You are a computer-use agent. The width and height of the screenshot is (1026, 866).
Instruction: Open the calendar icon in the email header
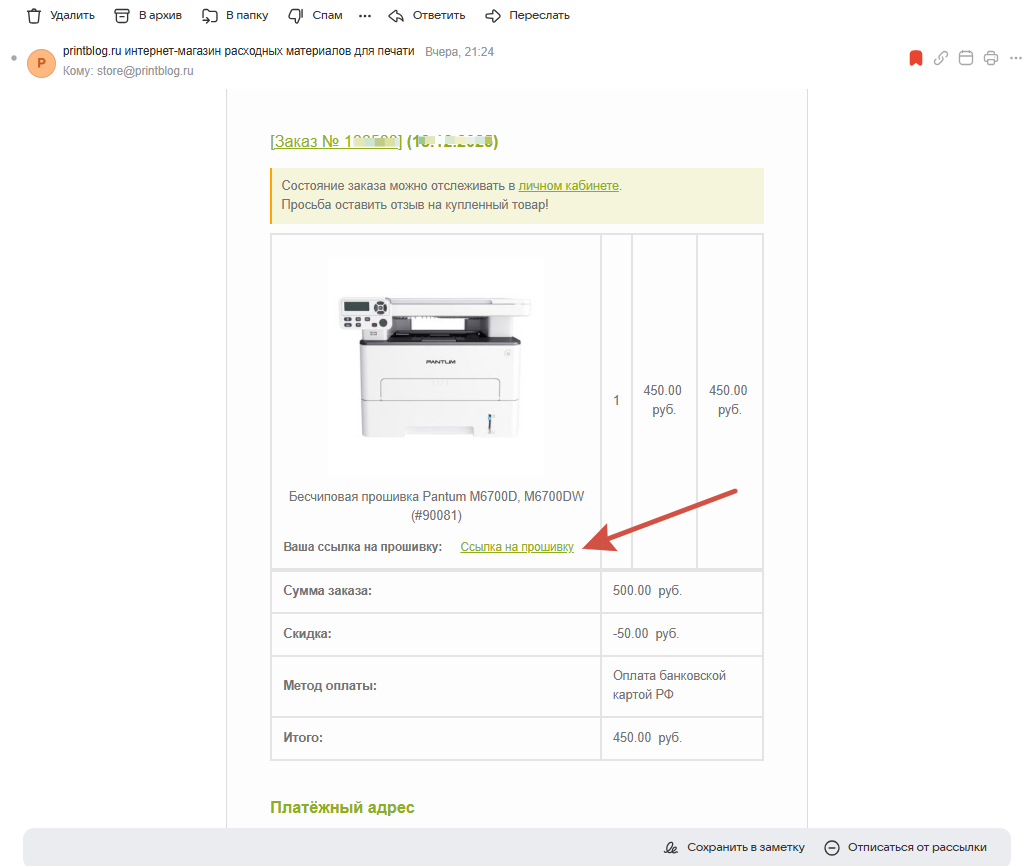tap(966, 58)
